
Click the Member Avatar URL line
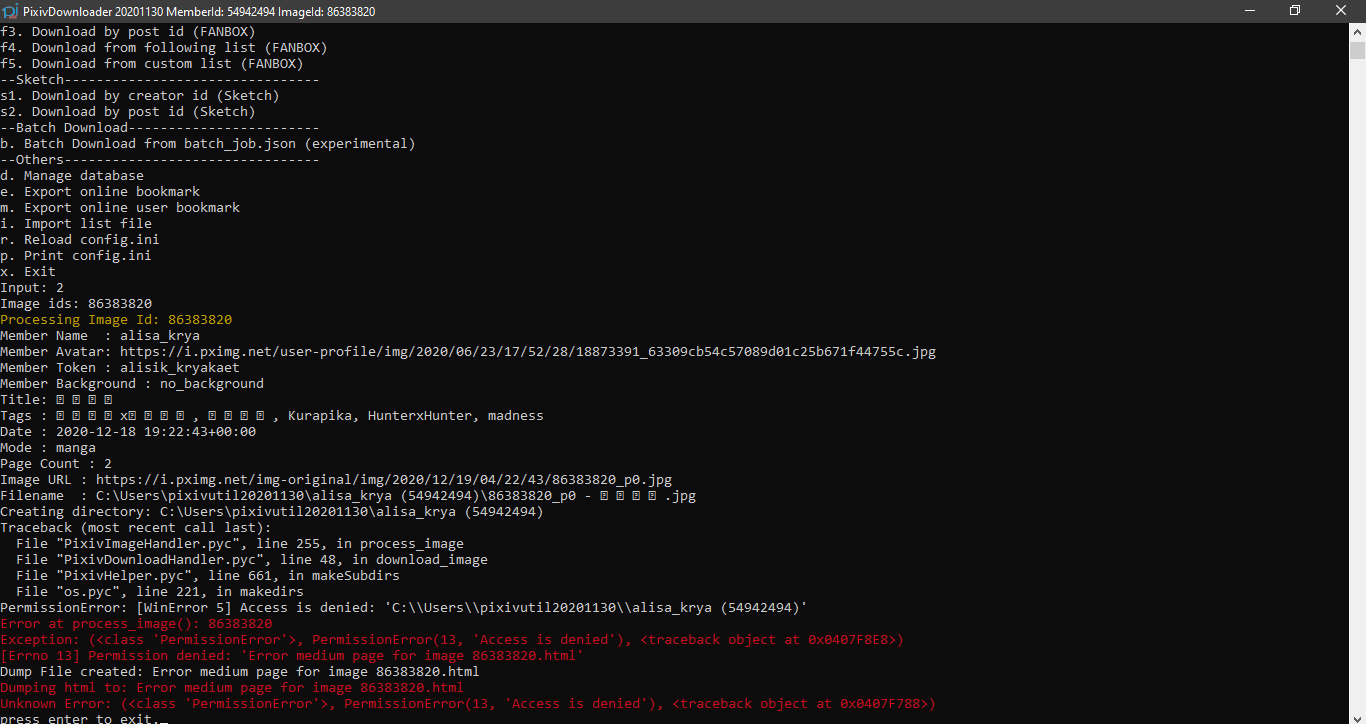[468, 352]
